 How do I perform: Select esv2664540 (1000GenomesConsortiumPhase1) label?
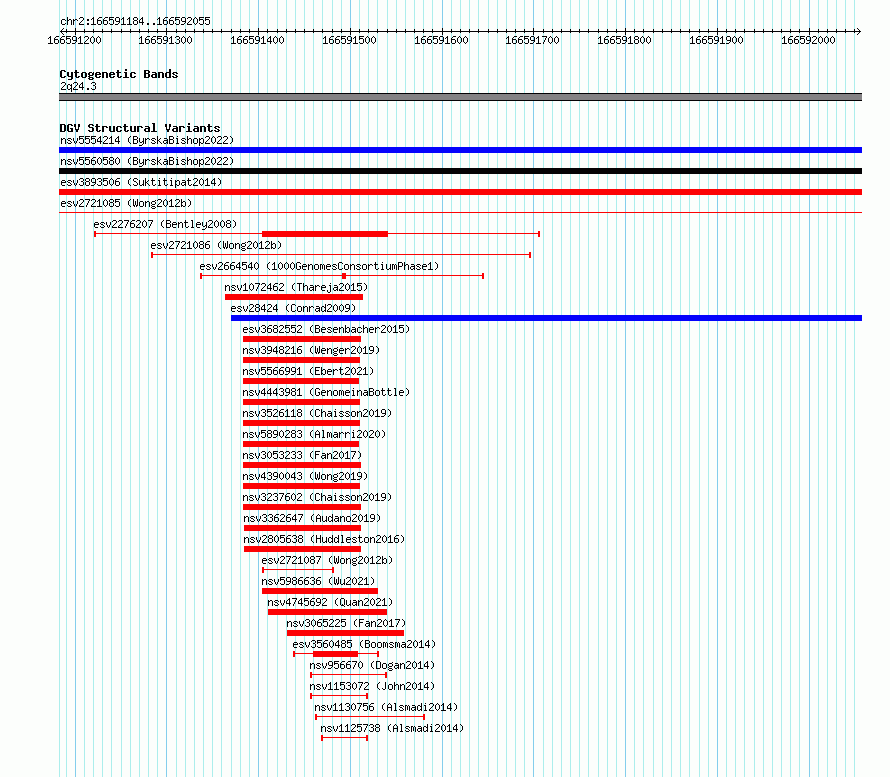pyautogui.click(x=319, y=266)
